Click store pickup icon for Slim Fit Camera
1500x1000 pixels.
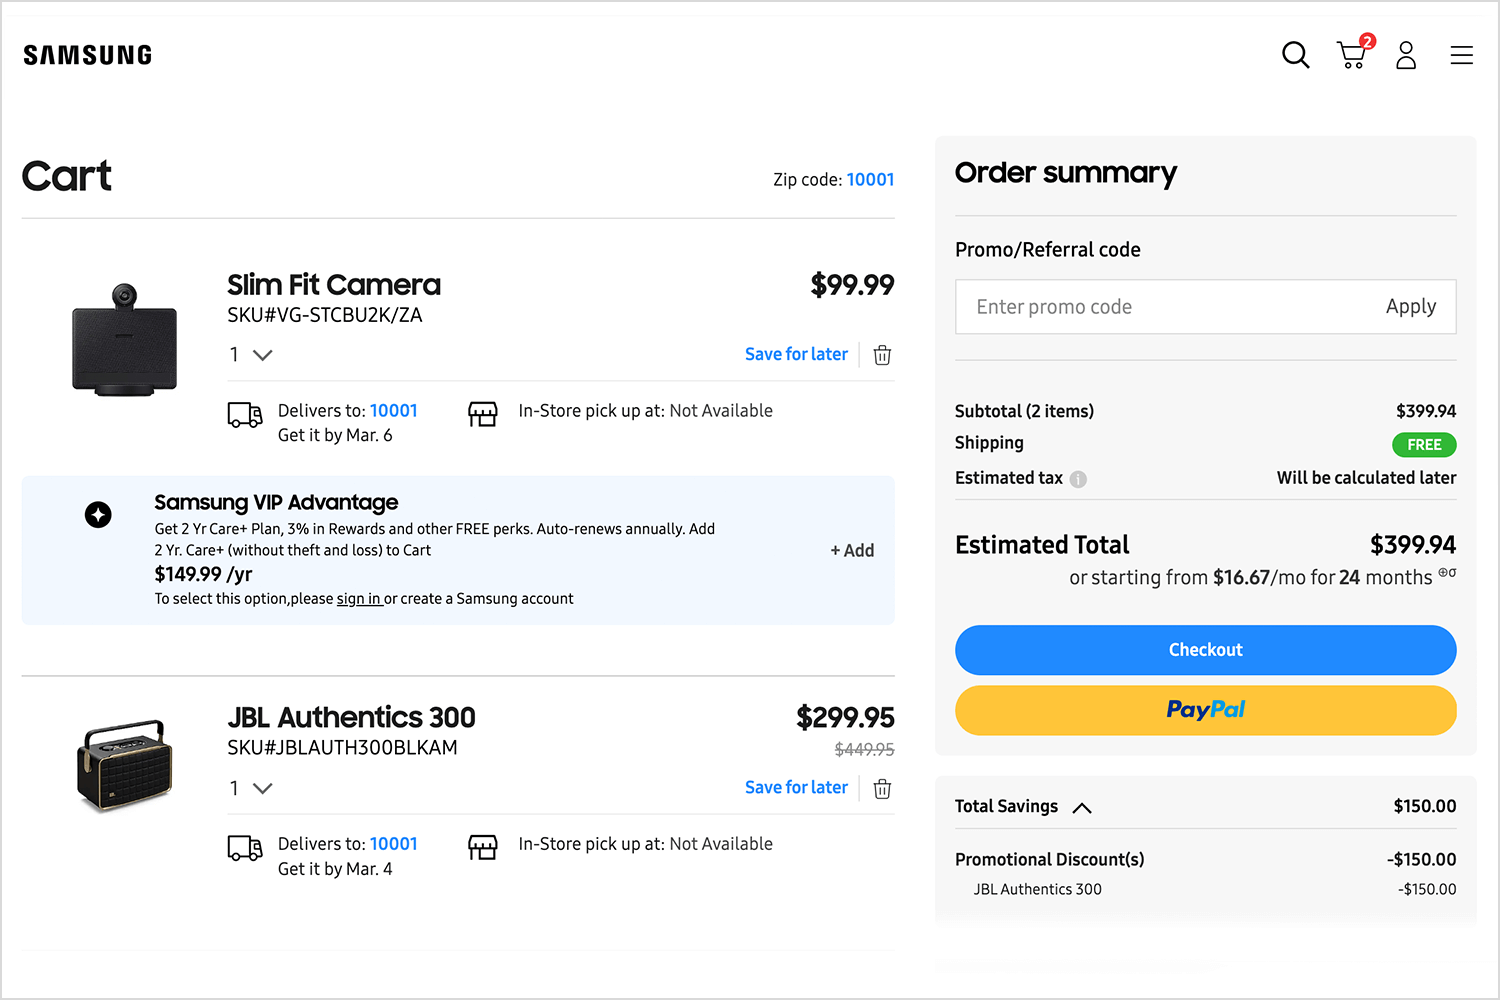click(x=483, y=413)
